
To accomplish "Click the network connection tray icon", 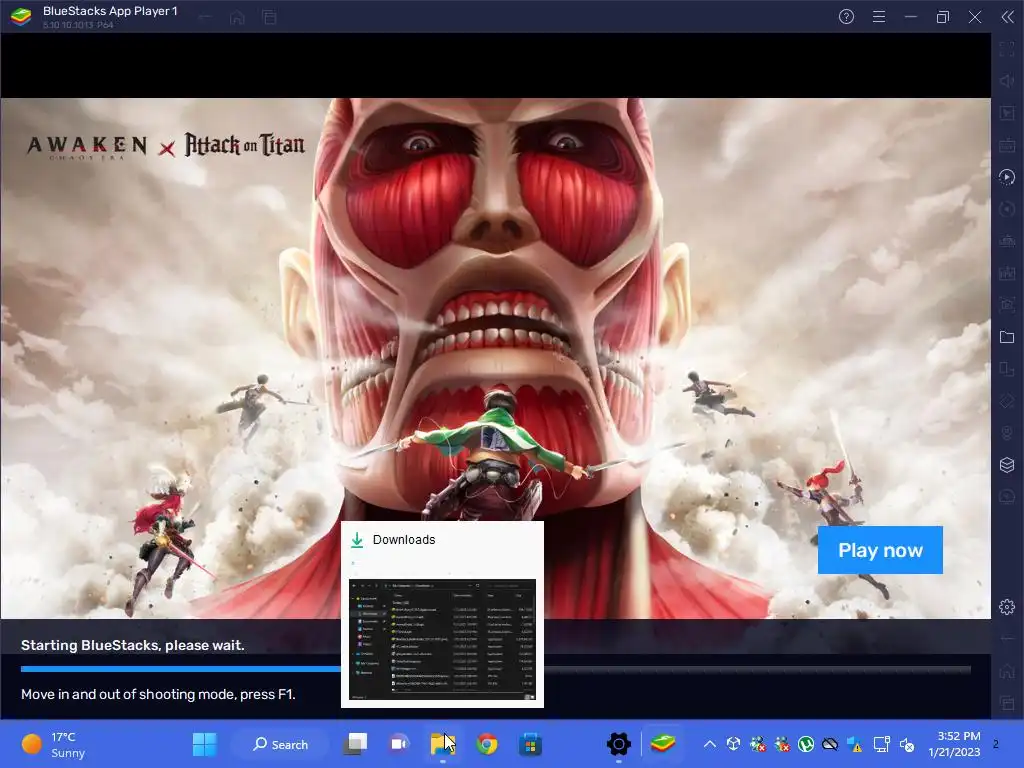I will [882, 744].
